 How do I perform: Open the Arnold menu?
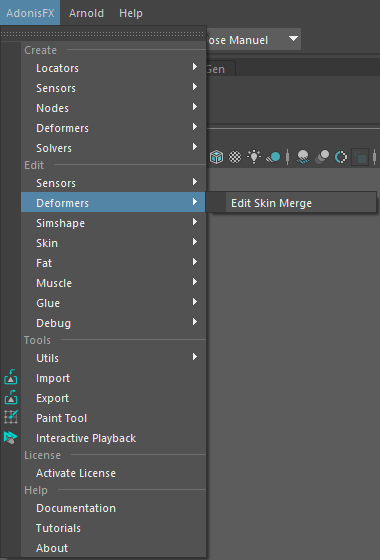point(86,13)
